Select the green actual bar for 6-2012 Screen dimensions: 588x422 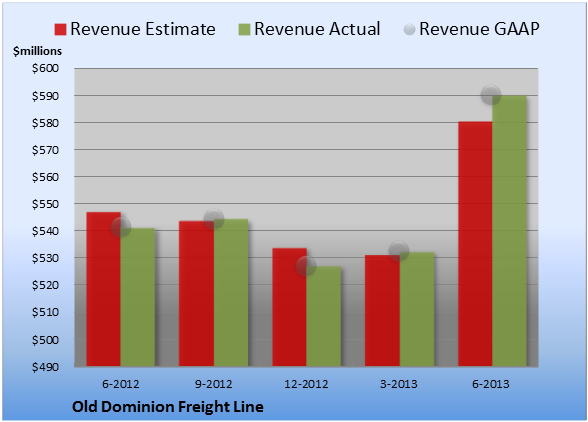(138, 297)
